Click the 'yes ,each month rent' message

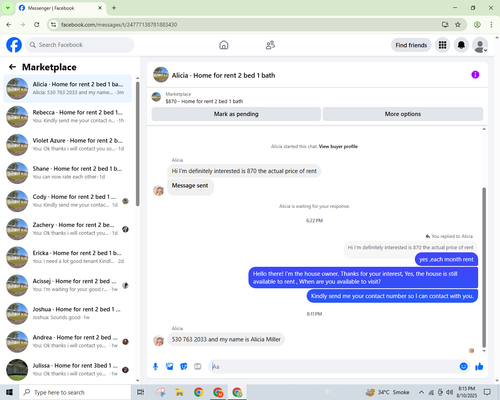pos(446,259)
